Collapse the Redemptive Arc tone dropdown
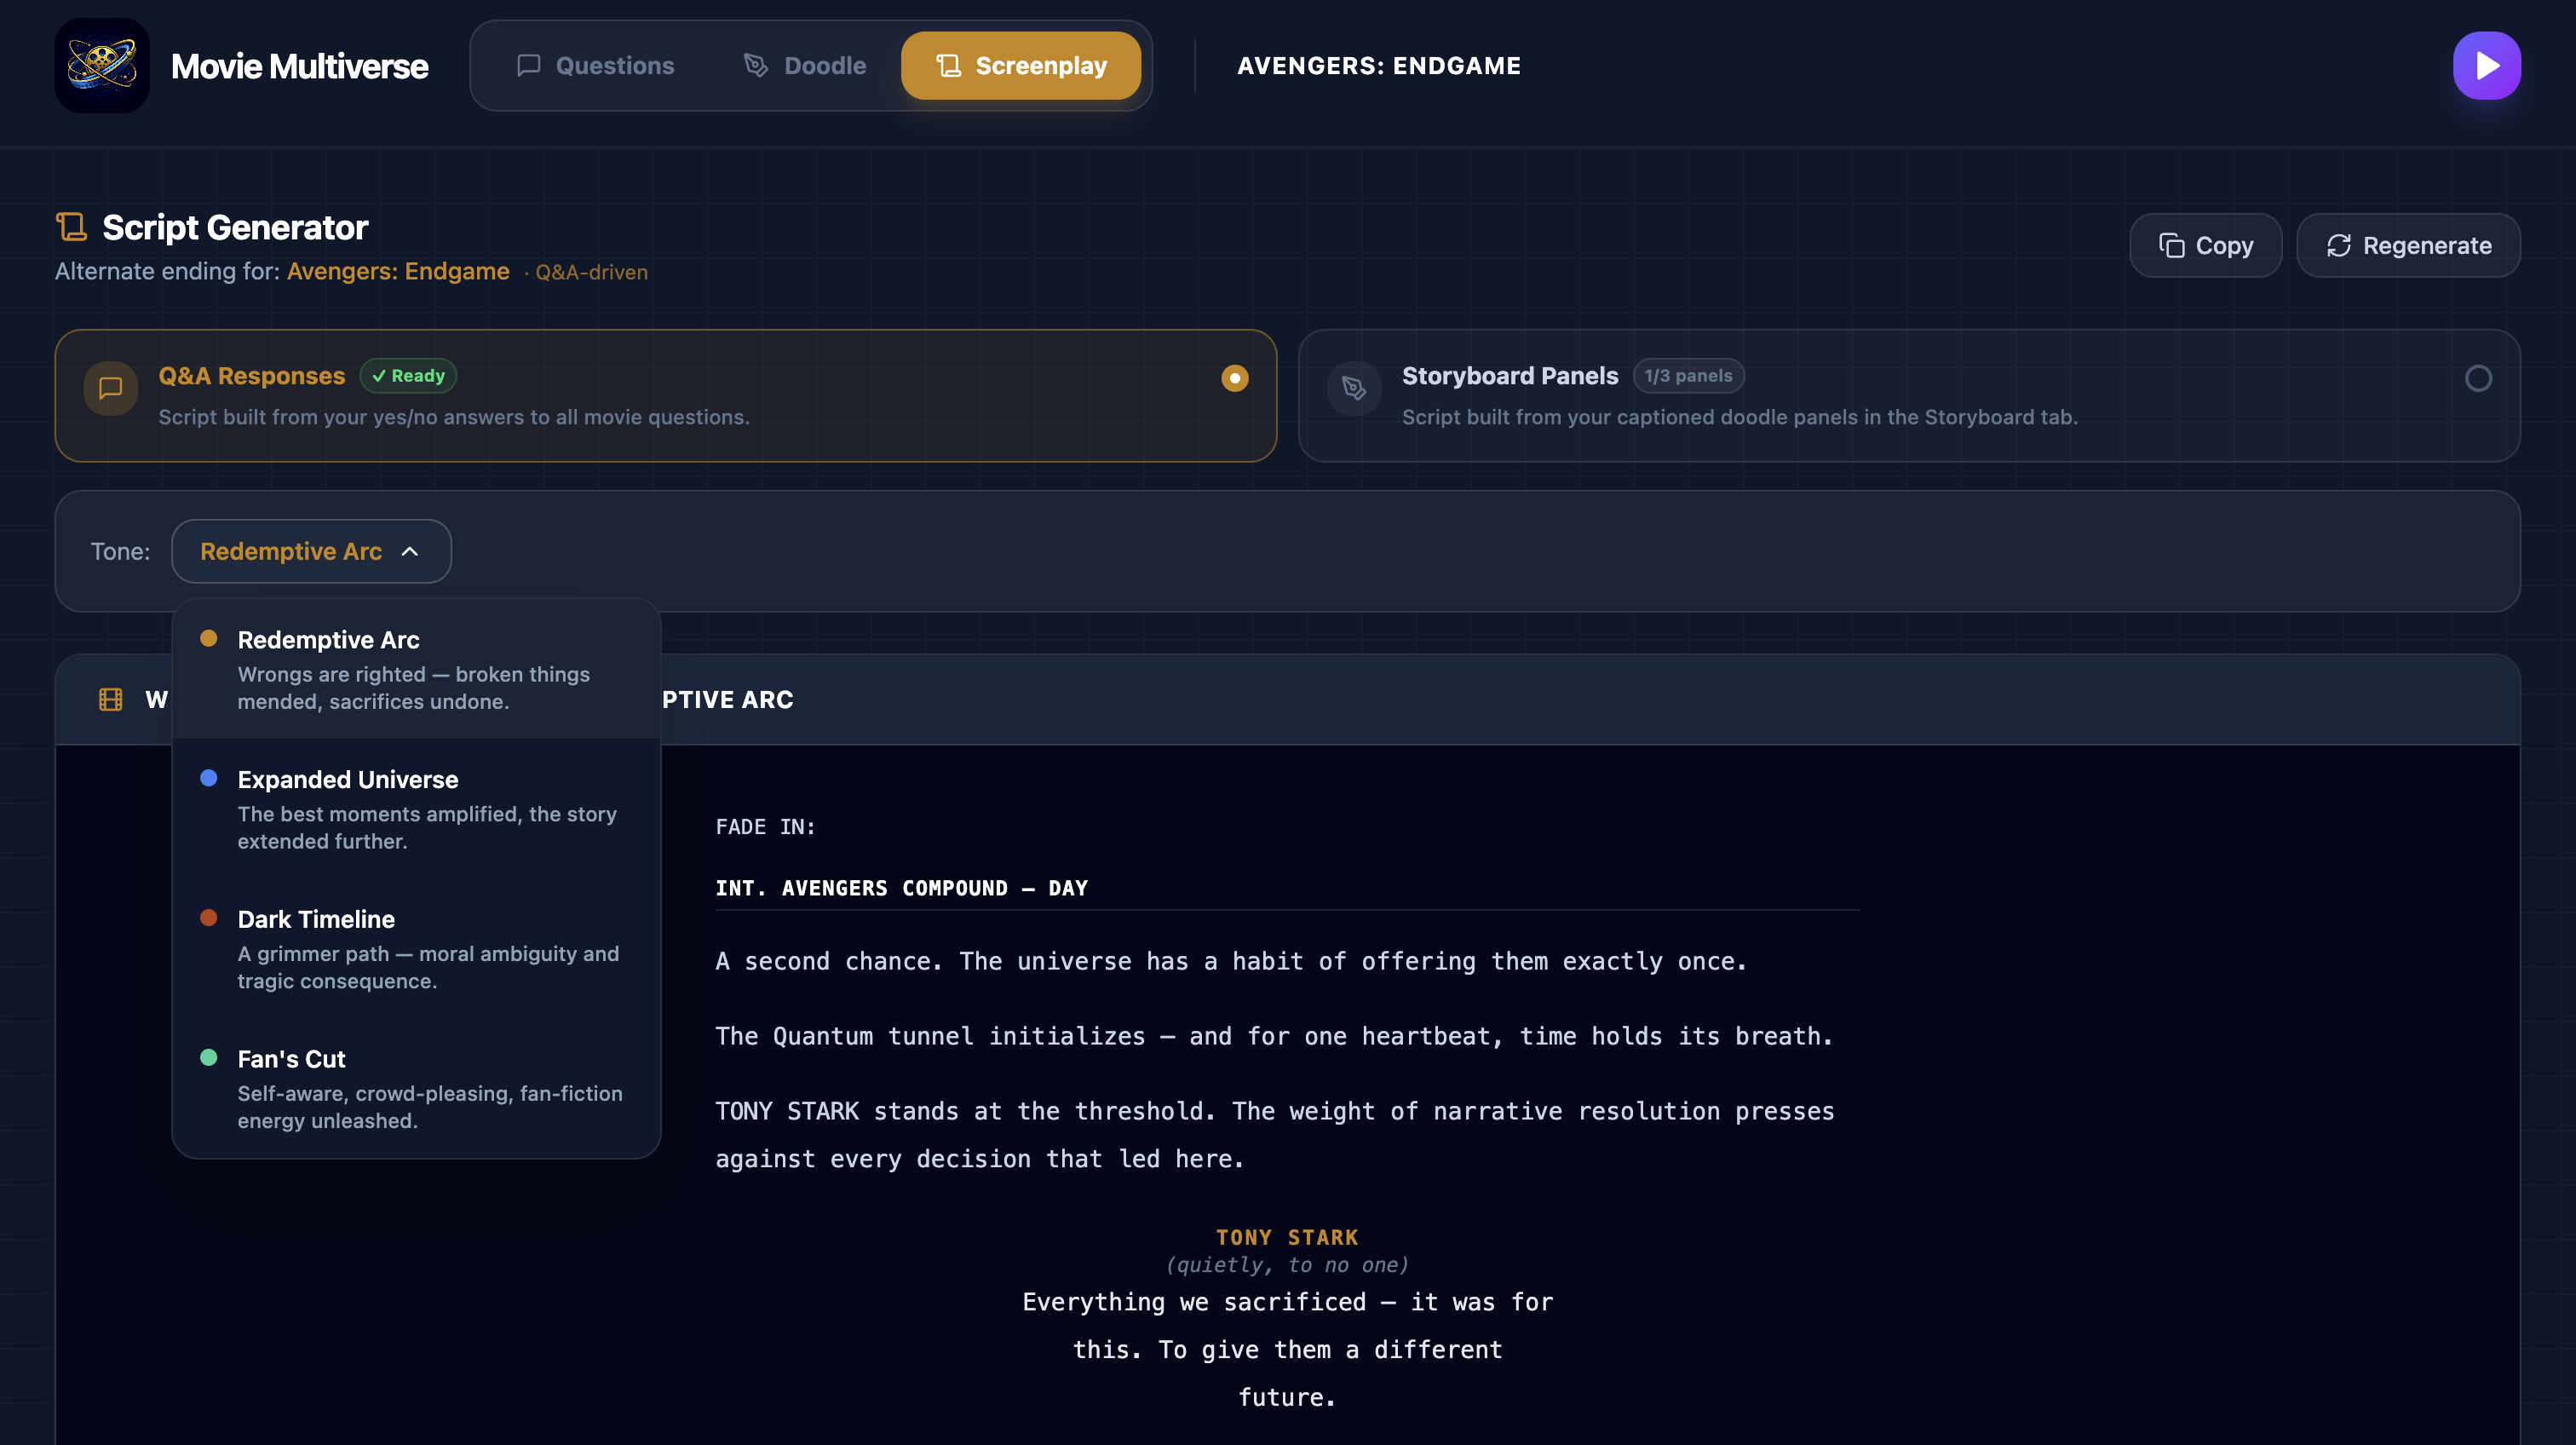Screen dimensions: 2576x1445 [311, 551]
